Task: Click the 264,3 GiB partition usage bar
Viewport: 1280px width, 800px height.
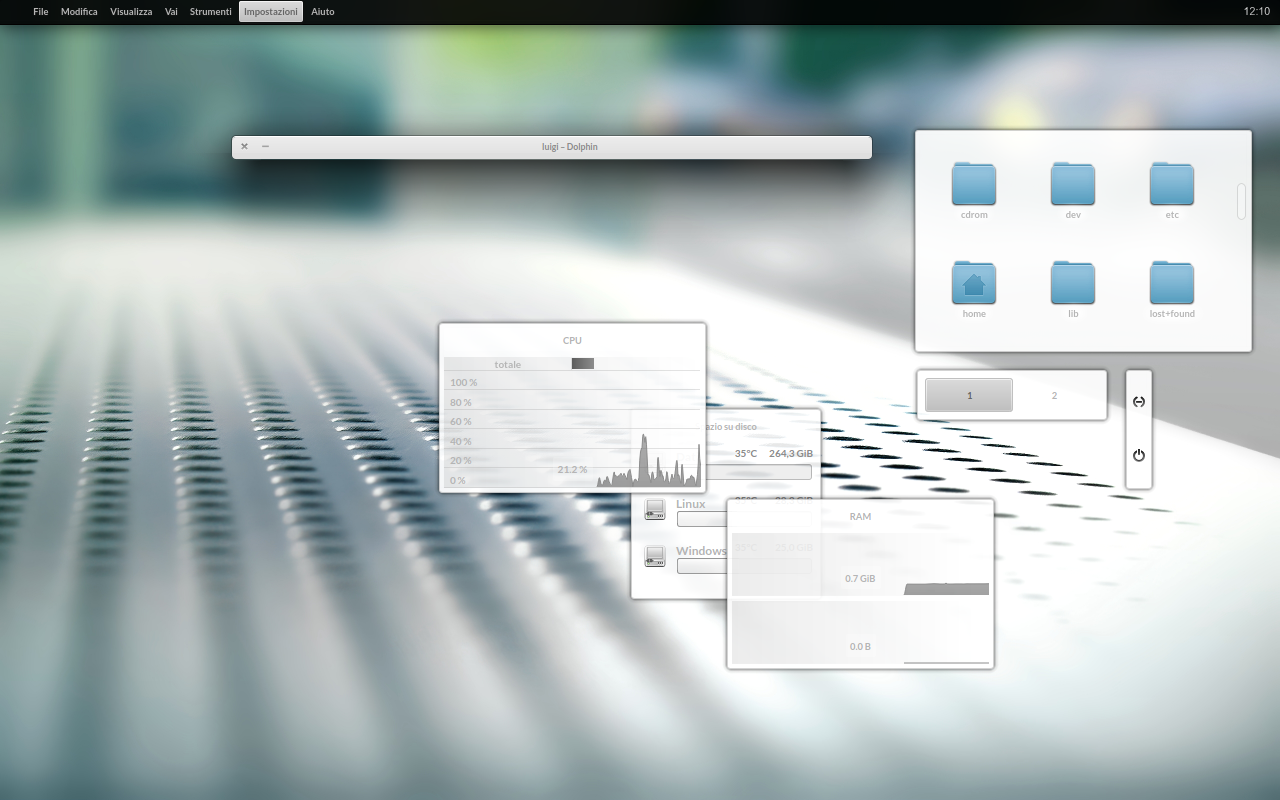Action: tap(759, 472)
